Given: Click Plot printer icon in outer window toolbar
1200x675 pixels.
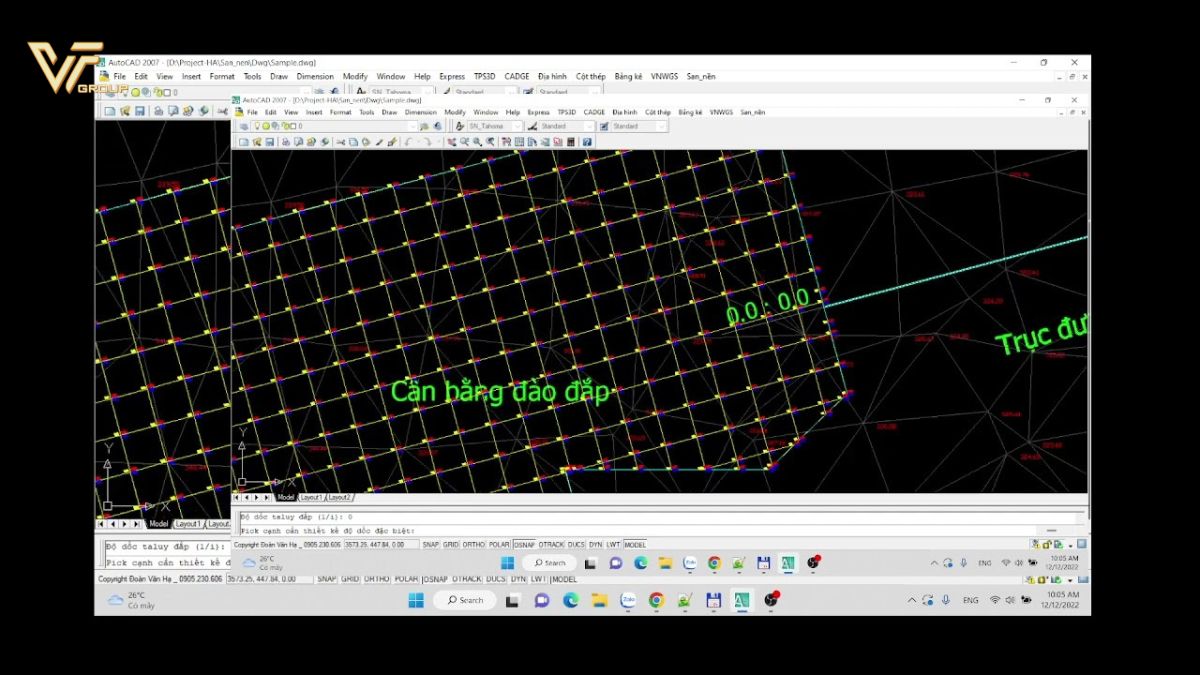Looking at the screenshot, I should tap(158, 111).
